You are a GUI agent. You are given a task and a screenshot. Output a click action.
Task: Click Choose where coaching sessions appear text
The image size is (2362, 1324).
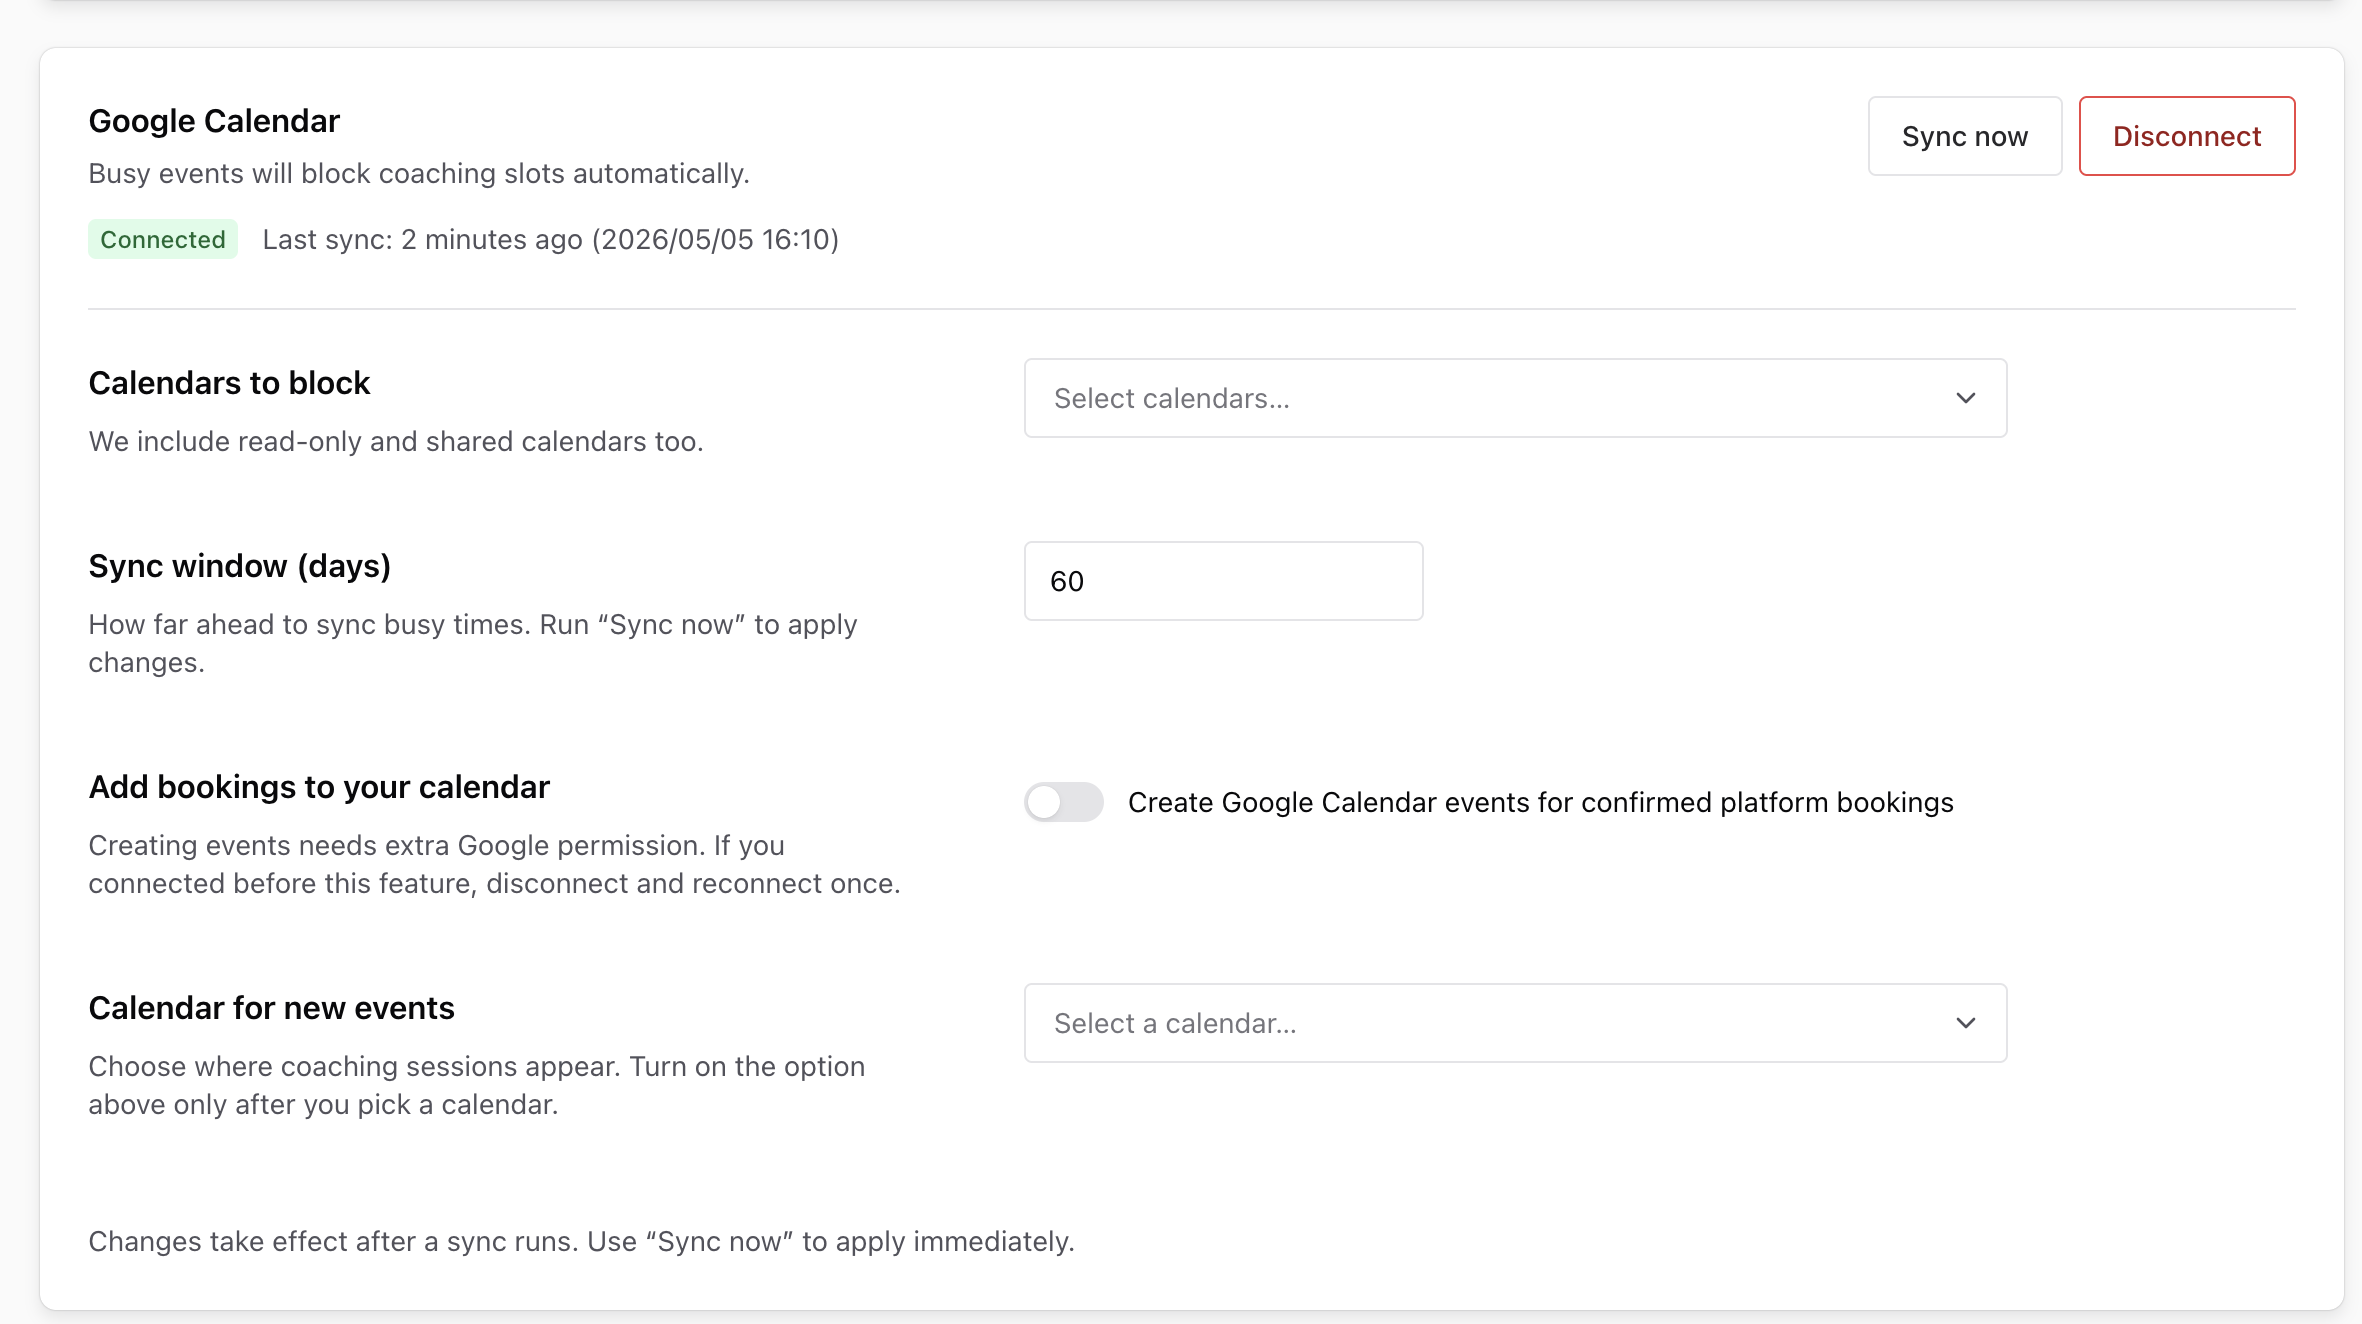pyautogui.click(x=476, y=1085)
